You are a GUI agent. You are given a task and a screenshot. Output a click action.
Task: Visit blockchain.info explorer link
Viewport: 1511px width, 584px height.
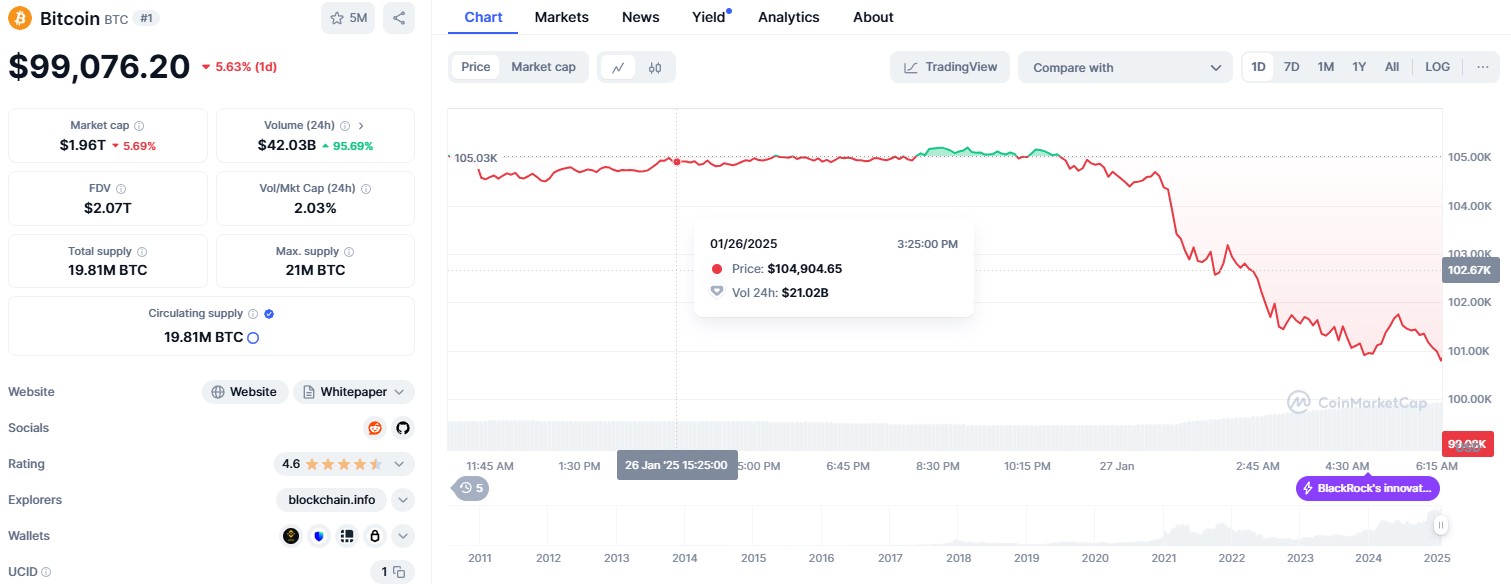331,499
